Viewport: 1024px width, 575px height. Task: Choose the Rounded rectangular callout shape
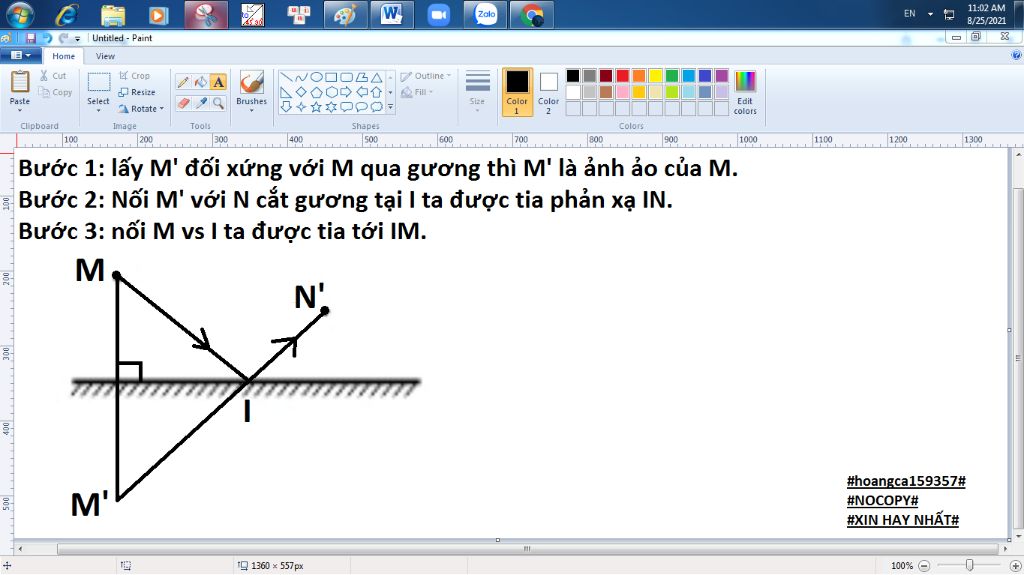coord(346,107)
